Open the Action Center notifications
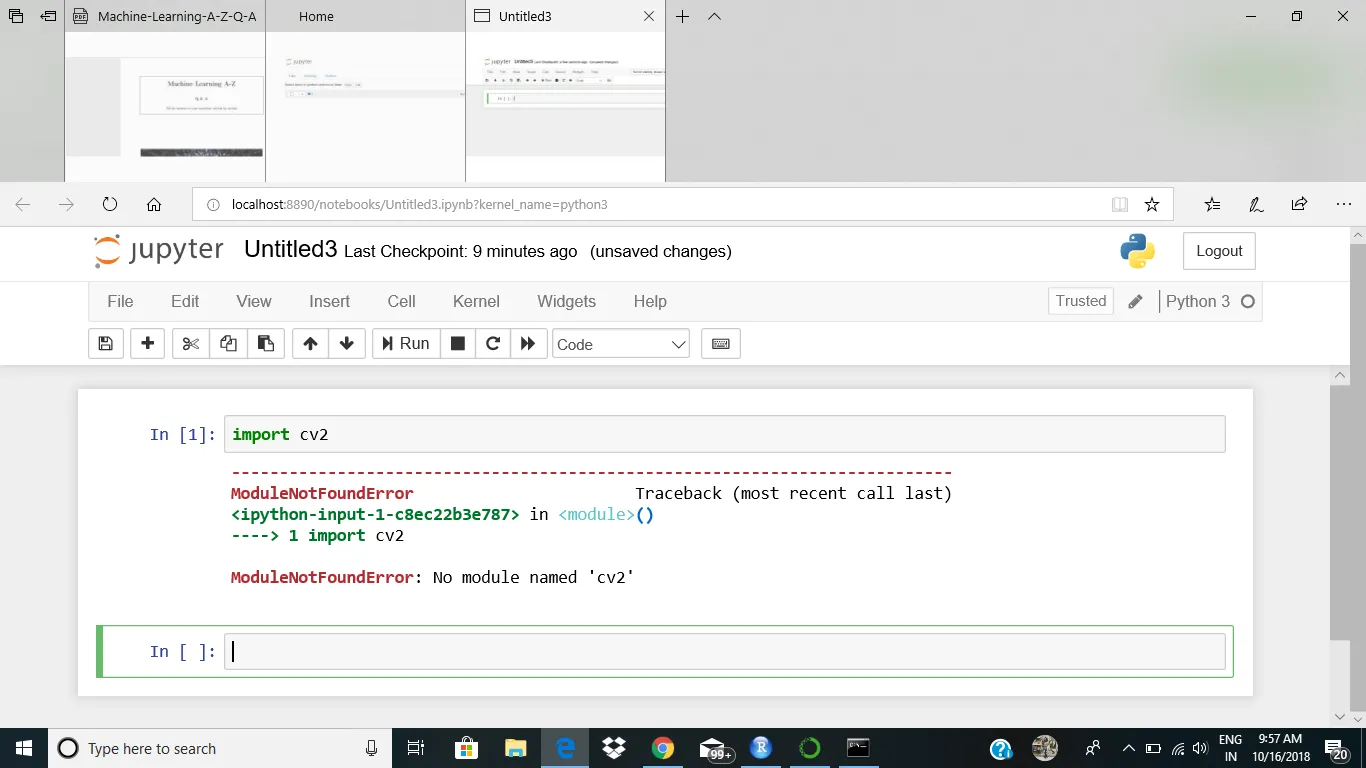This screenshot has width=1366, height=768. [1336, 748]
